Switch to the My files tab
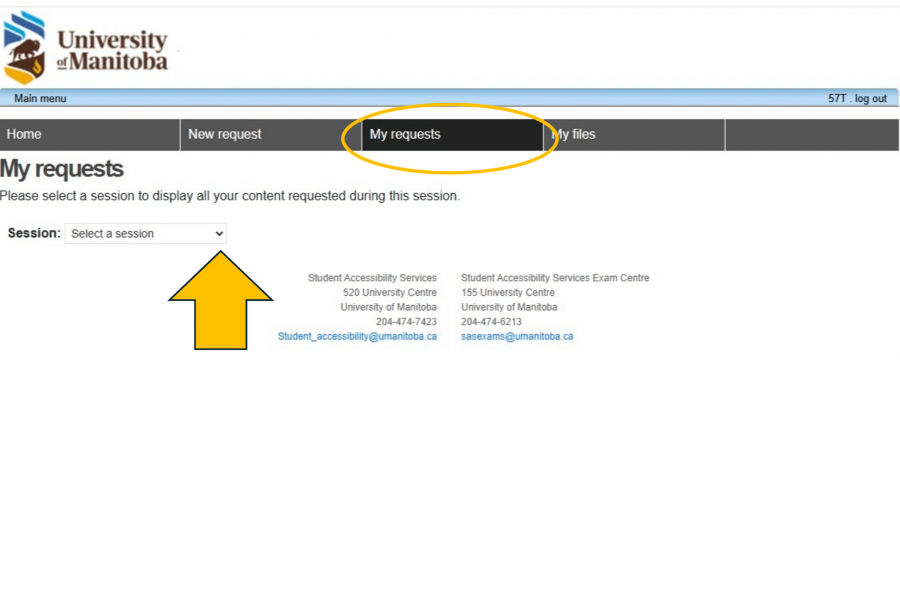900x600 pixels. click(576, 134)
